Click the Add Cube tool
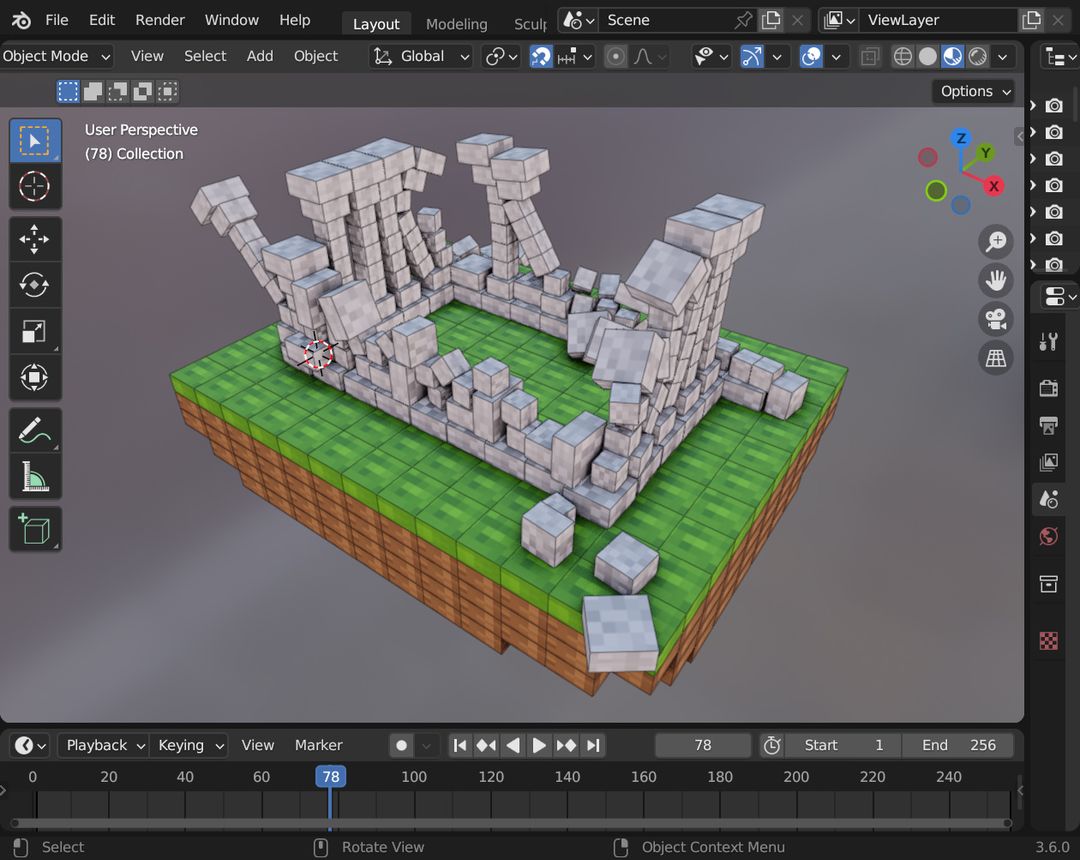 [35, 529]
